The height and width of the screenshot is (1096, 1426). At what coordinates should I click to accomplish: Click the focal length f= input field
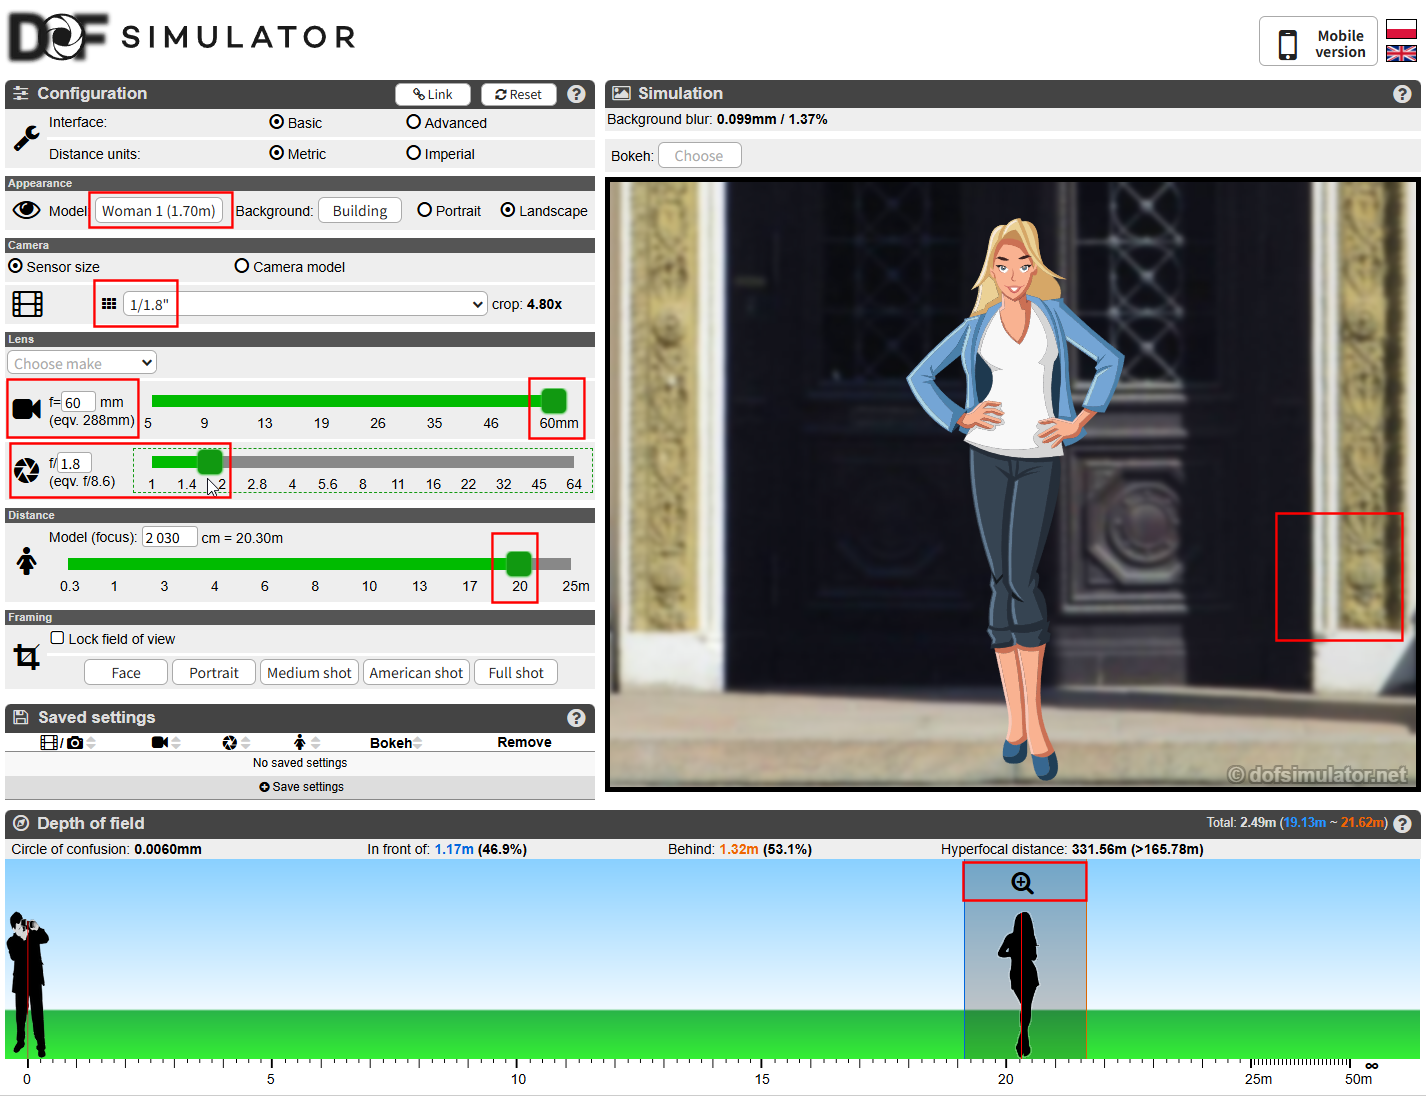[x=79, y=402]
